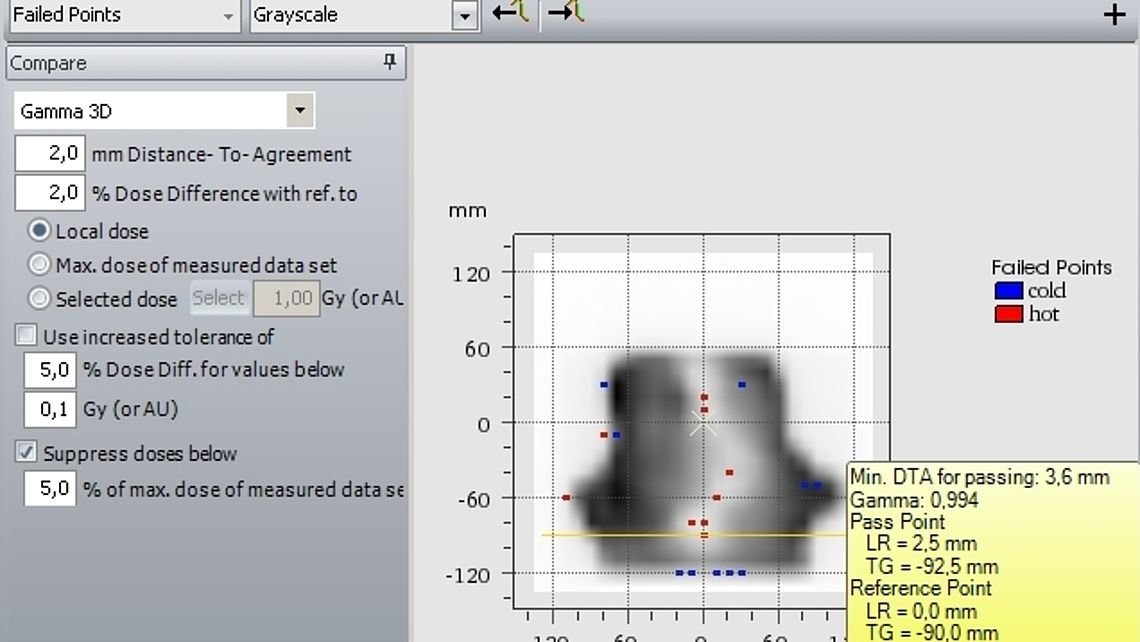Open the Failed Points display dropdown
Screen dimensions: 1140x642
228,15
